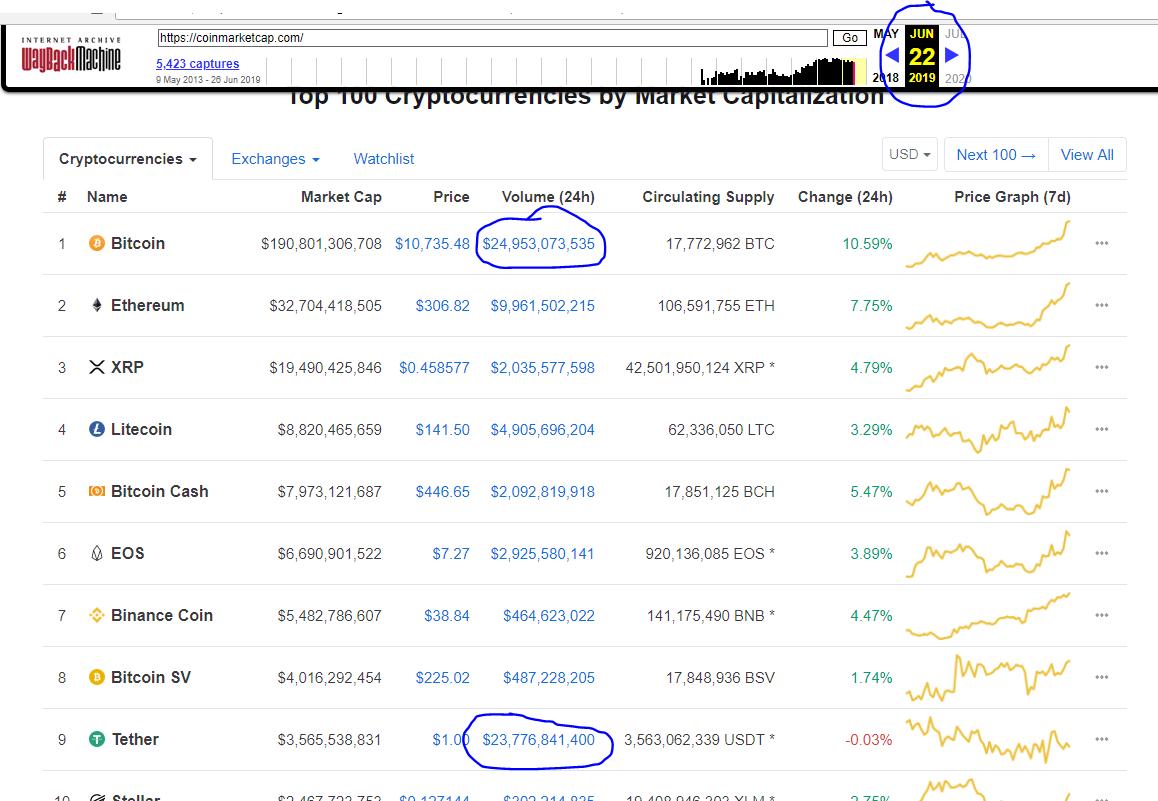Sort table by Name column header
The width and height of the screenshot is (1158, 801).
coord(107,197)
